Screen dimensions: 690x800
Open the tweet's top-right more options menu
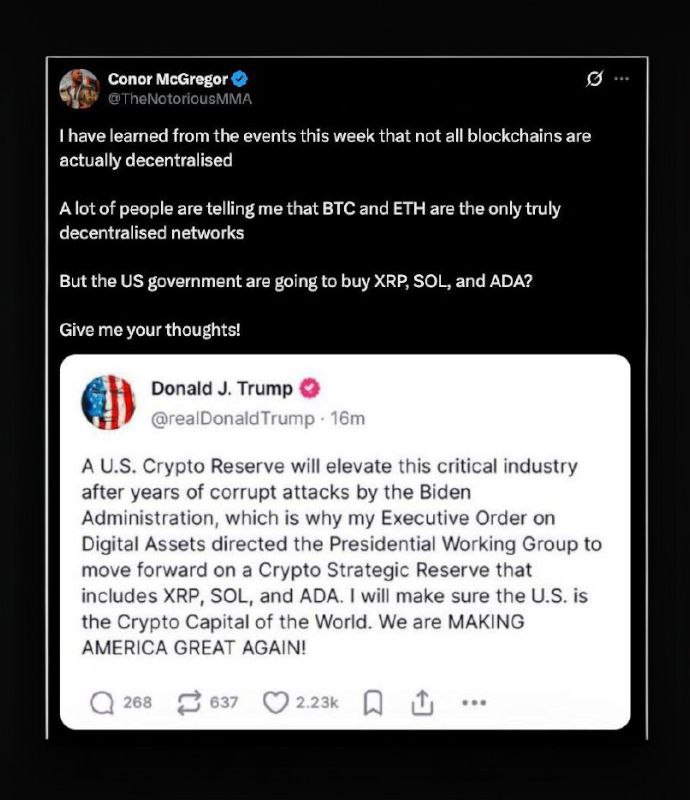pyautogui.click(x=622, y=79)
